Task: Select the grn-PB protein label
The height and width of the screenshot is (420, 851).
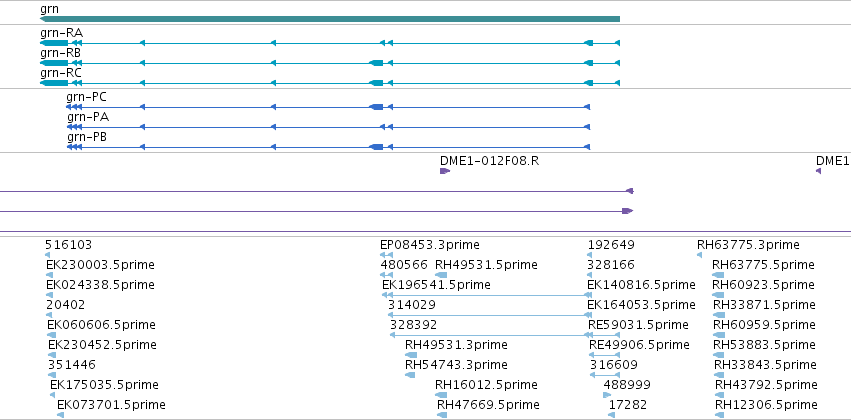Action: (87, 137)
